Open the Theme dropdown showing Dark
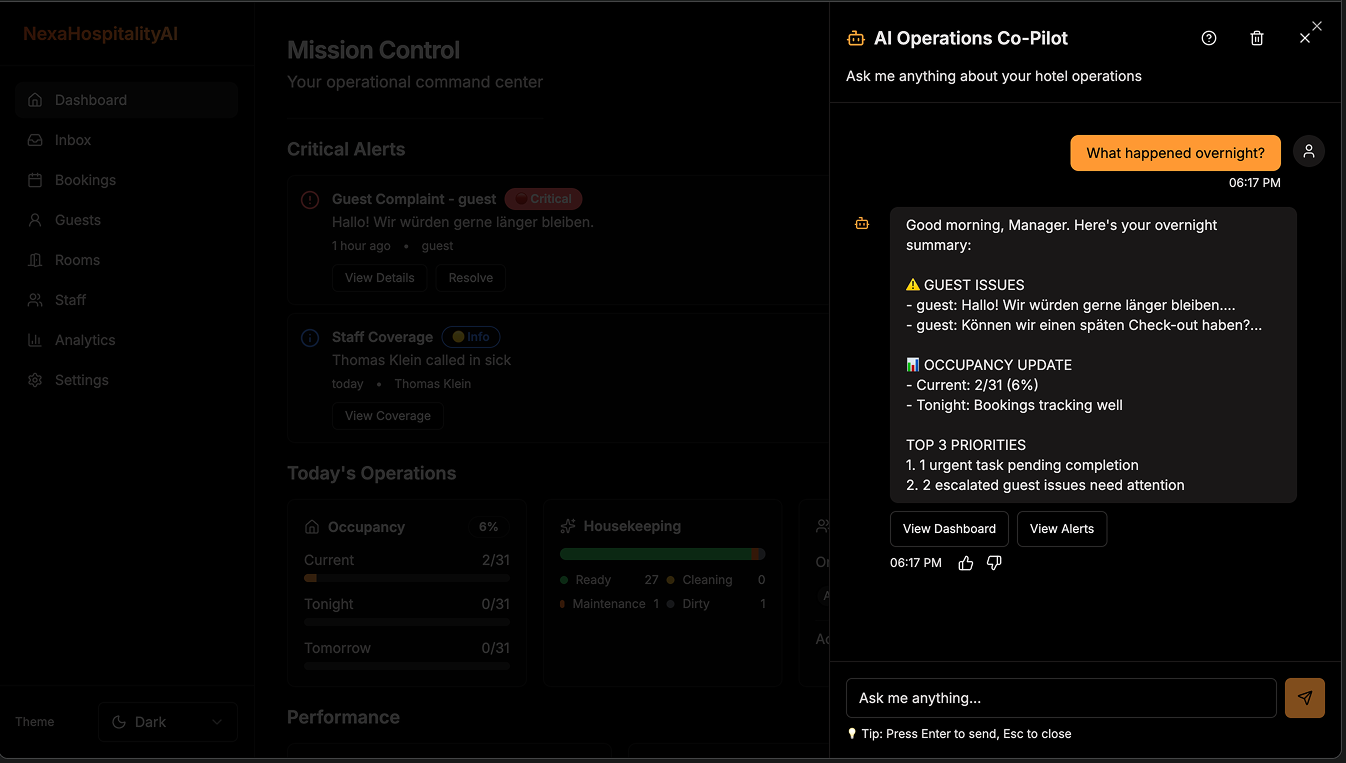 tap(167, 722)
